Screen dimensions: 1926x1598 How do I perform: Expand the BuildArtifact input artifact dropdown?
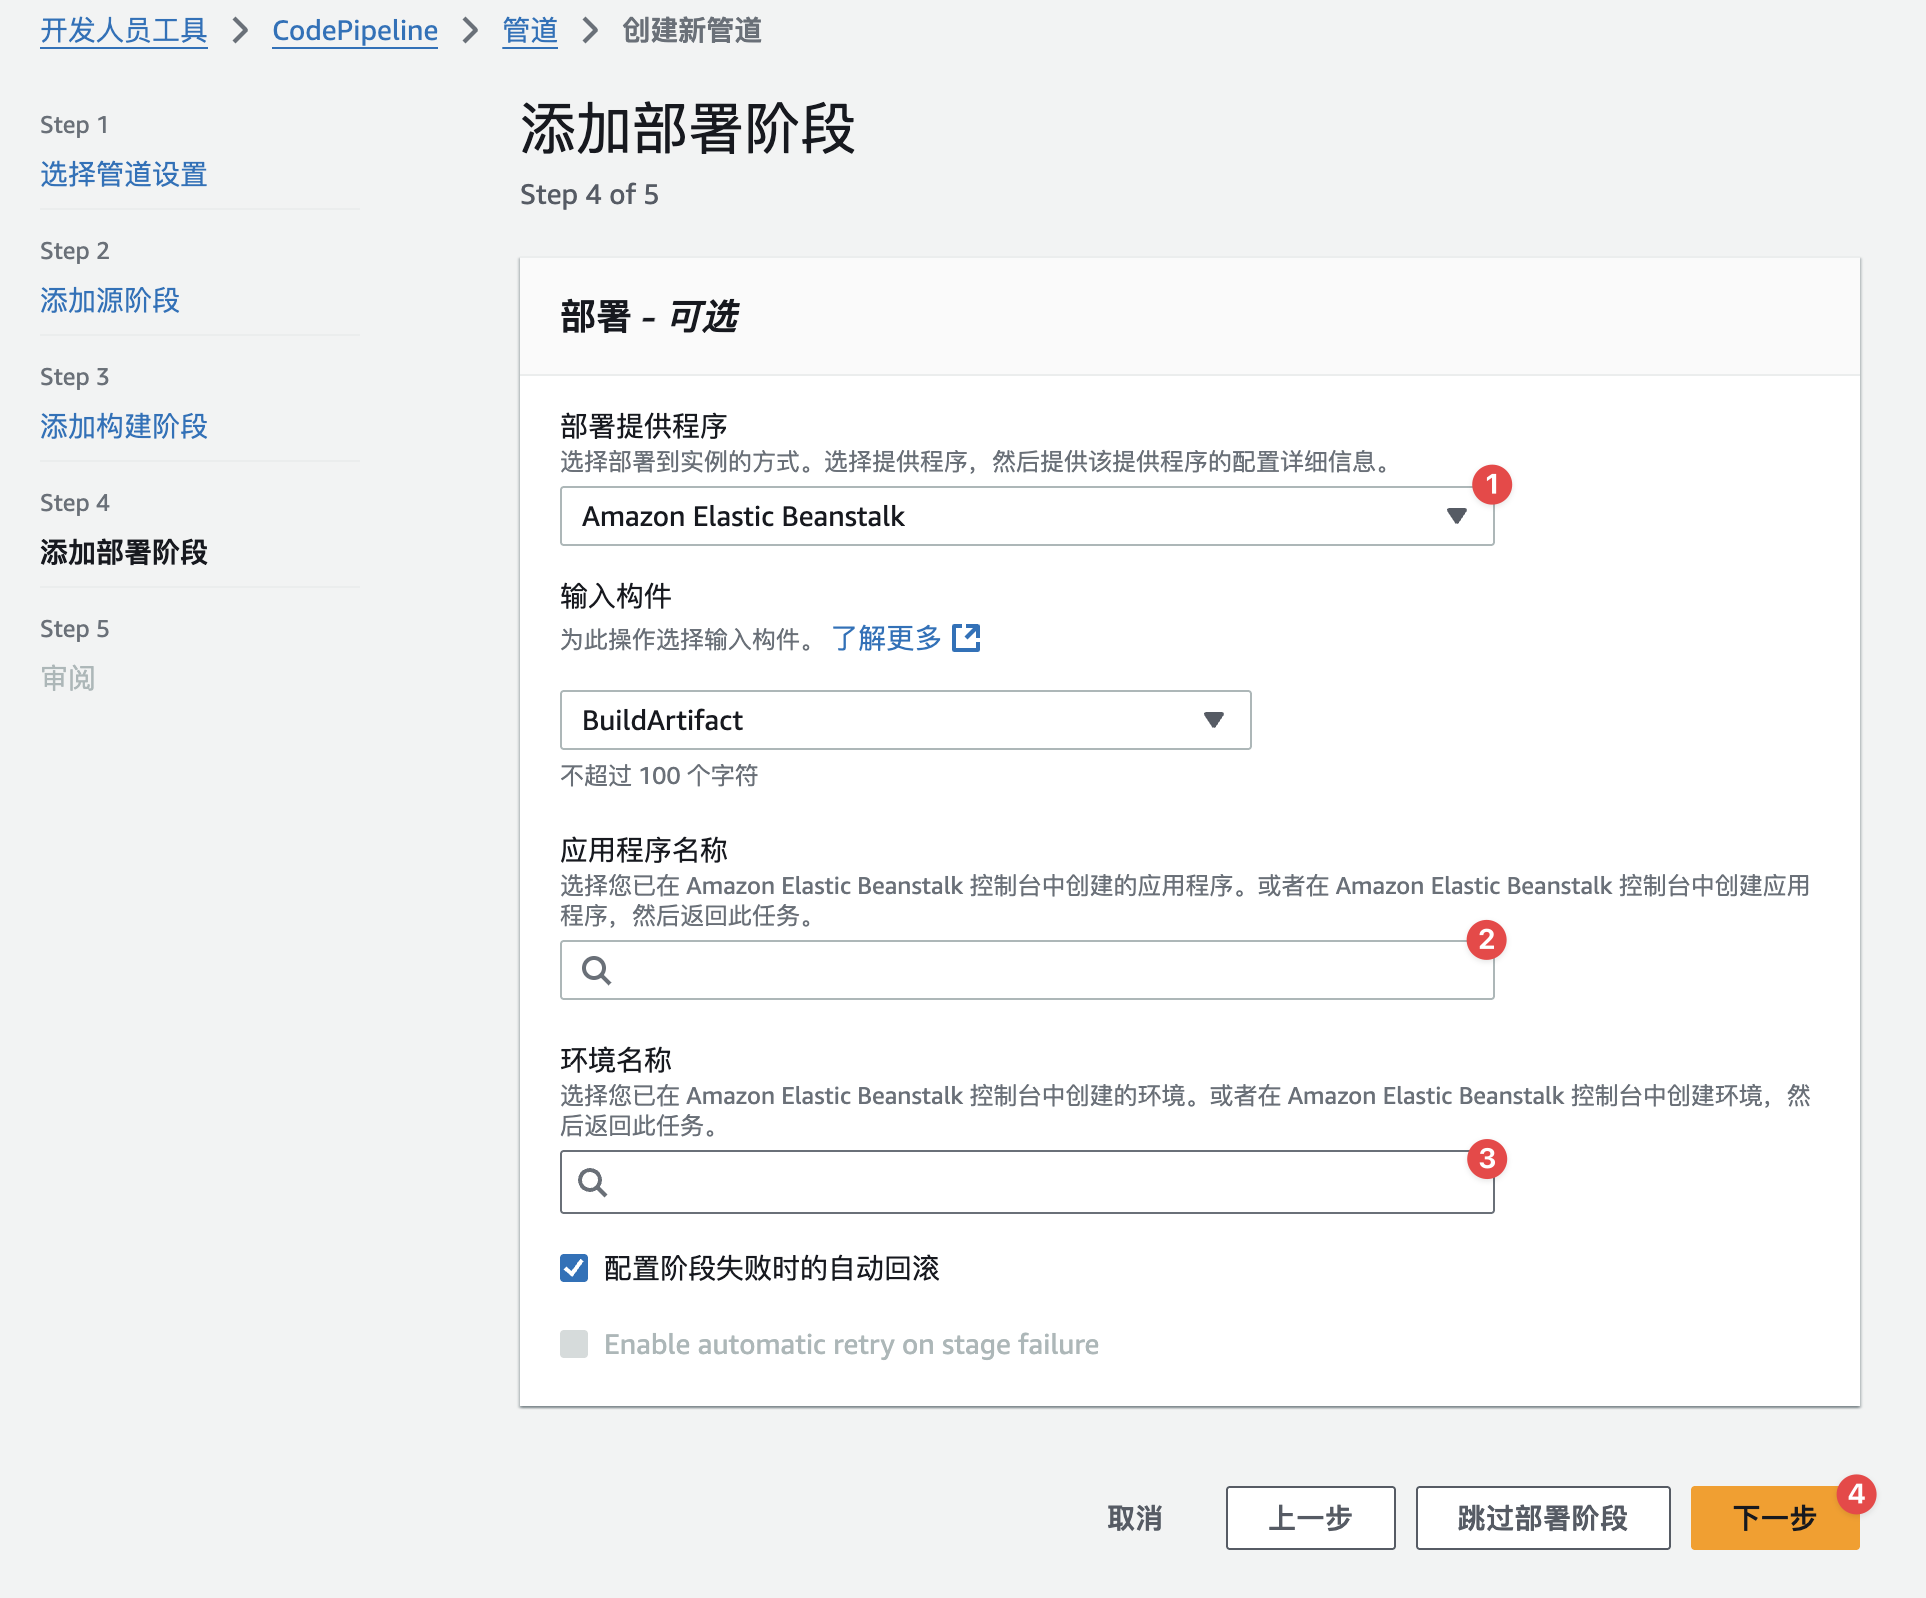click(x=905, y=720)
